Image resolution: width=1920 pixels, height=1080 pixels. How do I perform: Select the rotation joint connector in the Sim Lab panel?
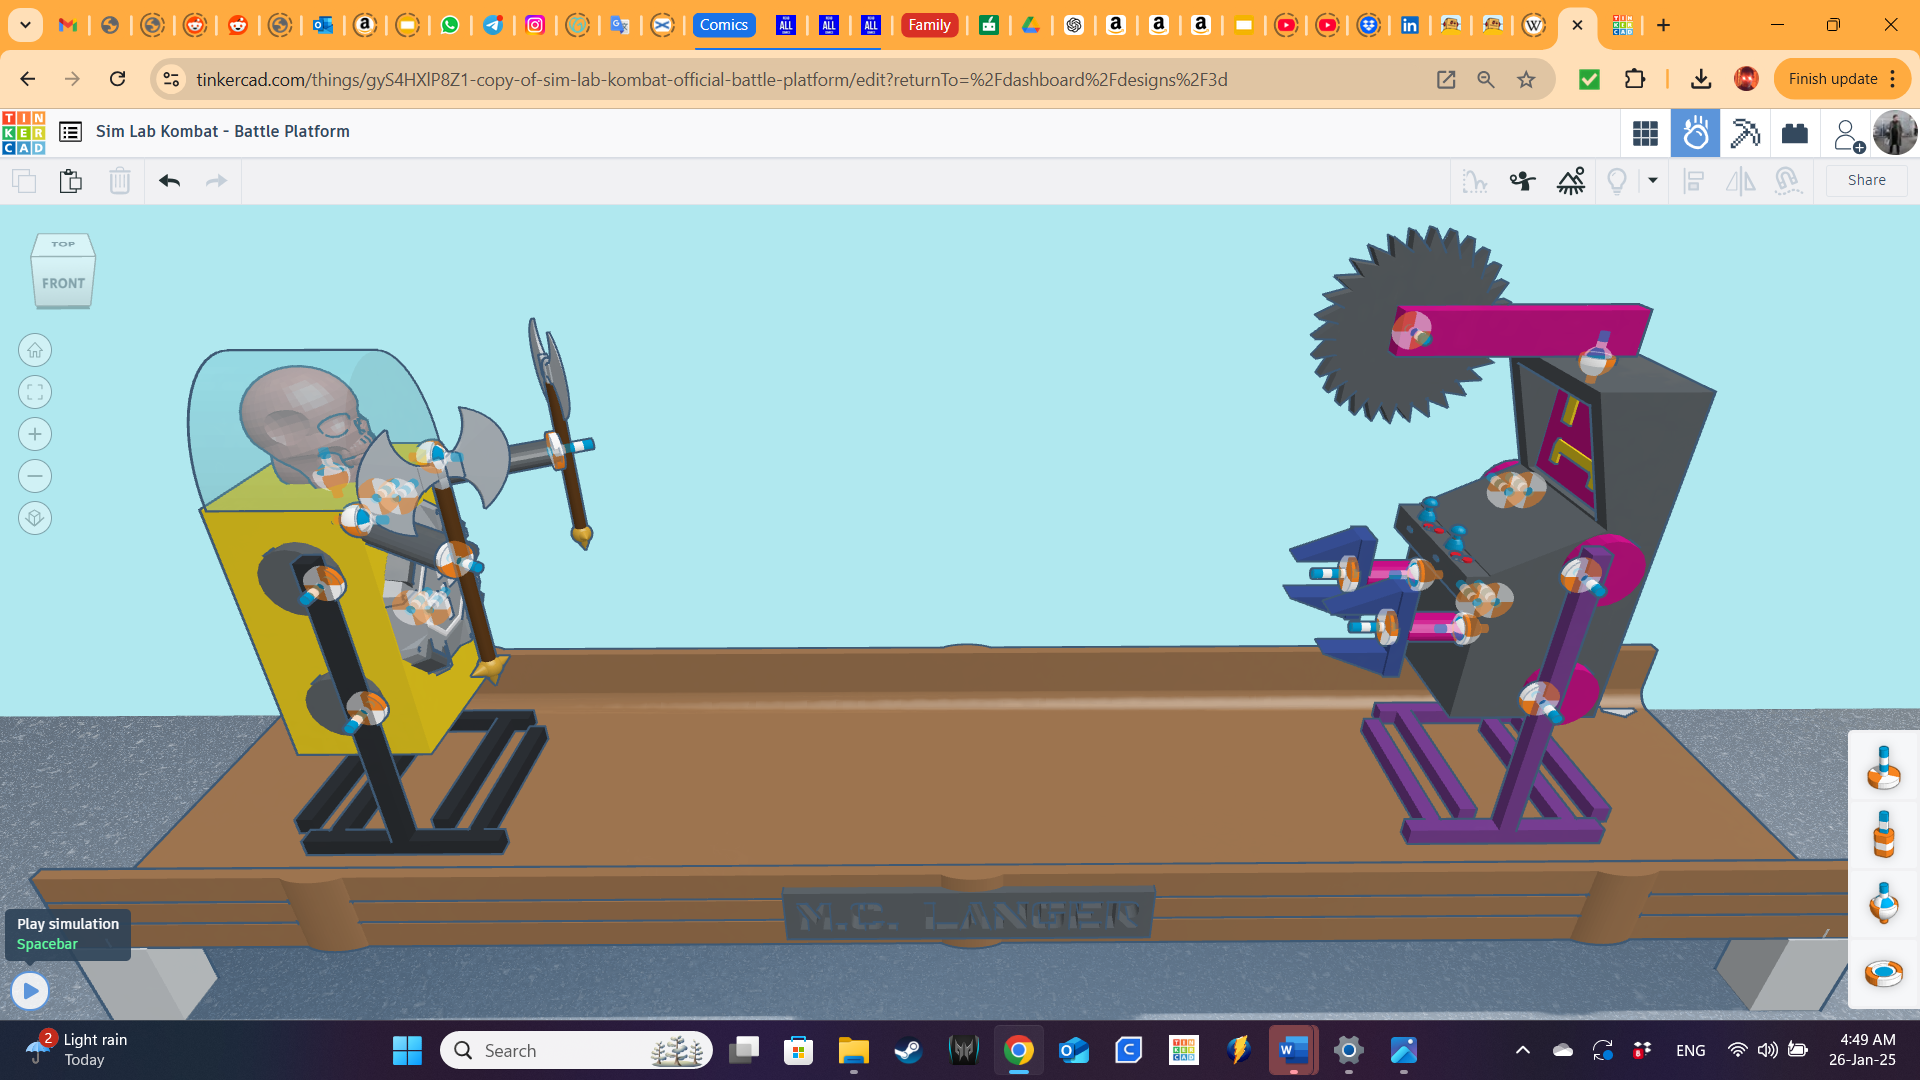click(1883, 768)
